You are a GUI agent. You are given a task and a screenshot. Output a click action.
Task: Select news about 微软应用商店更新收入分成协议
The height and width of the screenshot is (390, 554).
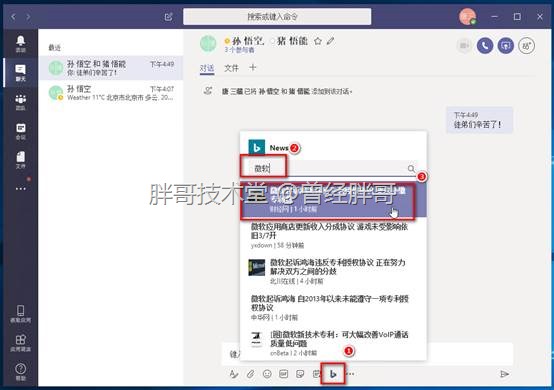[x=333, y=235]
